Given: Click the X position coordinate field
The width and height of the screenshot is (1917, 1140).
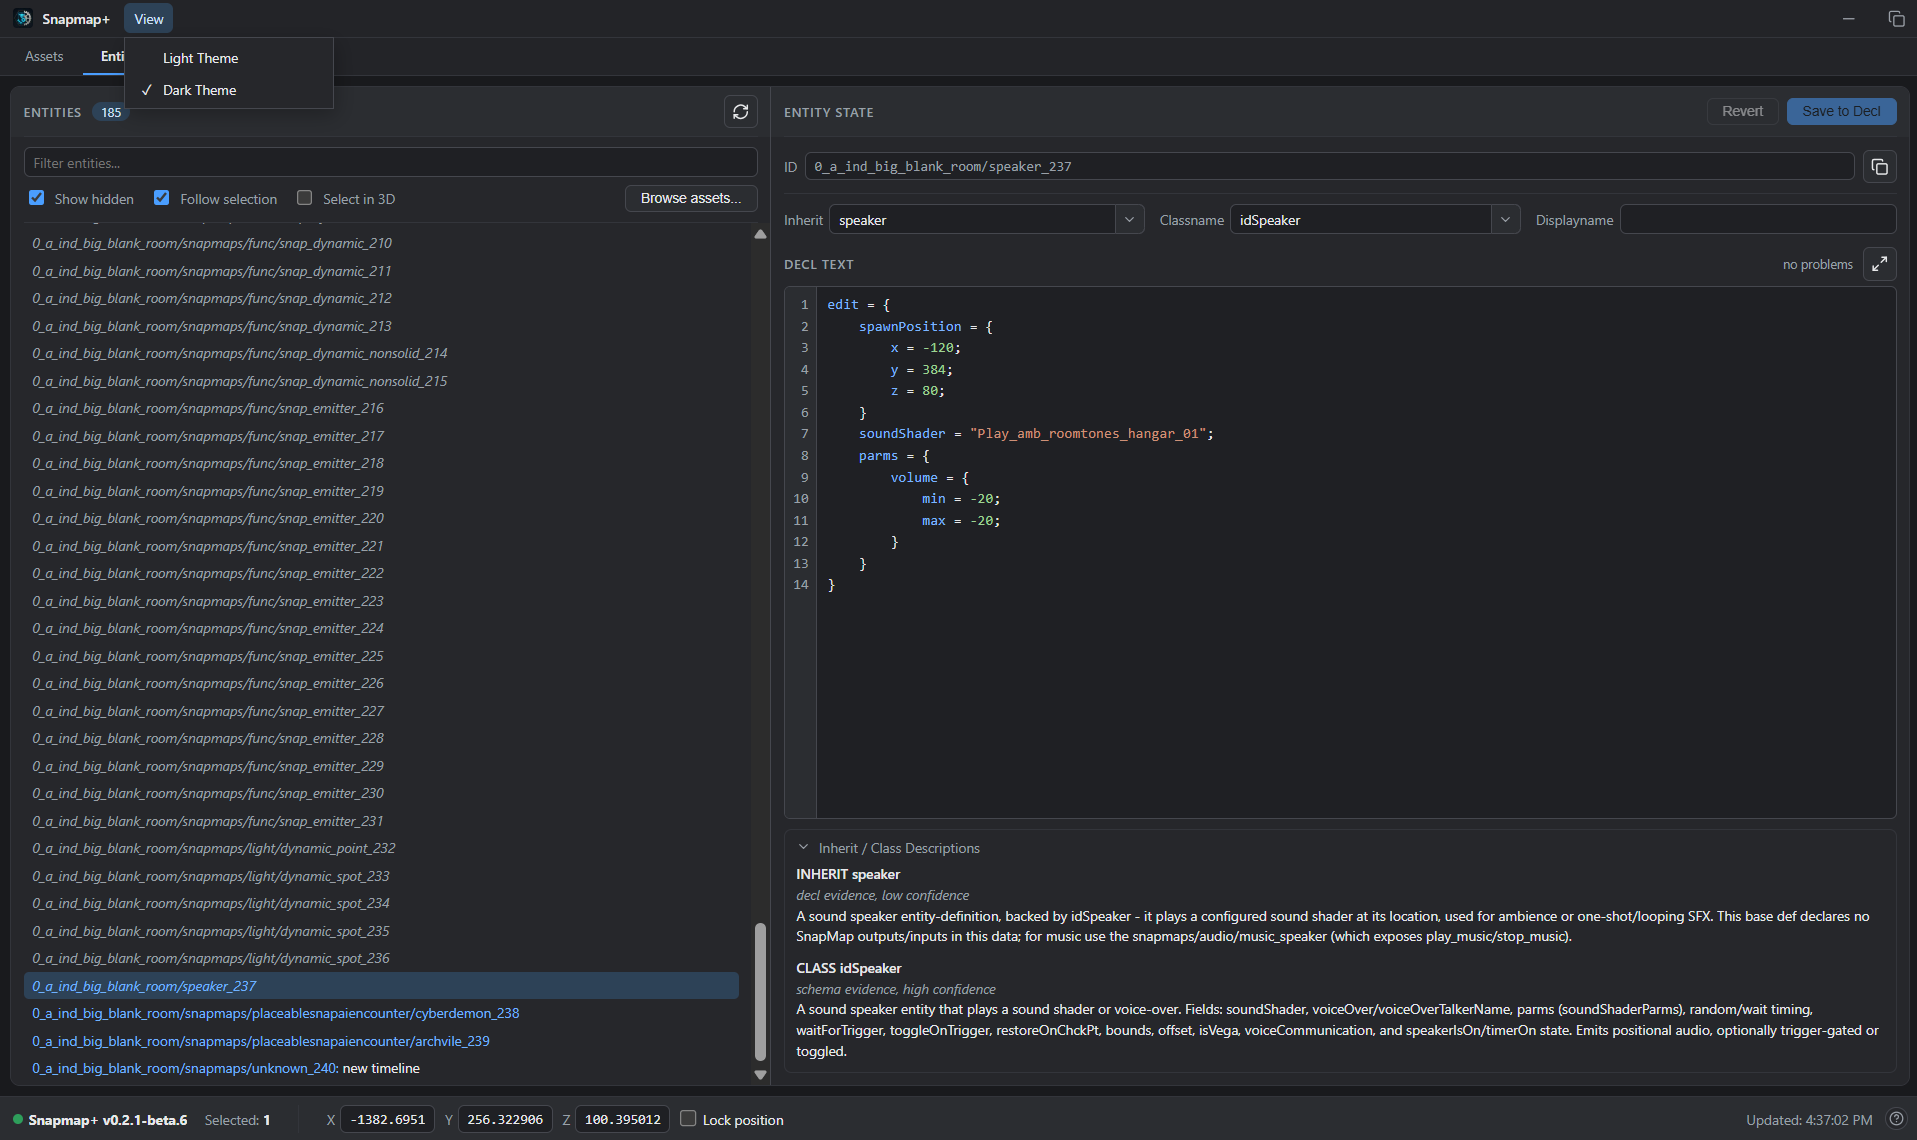Looking at the screenshot, I should pos(388,1119).
